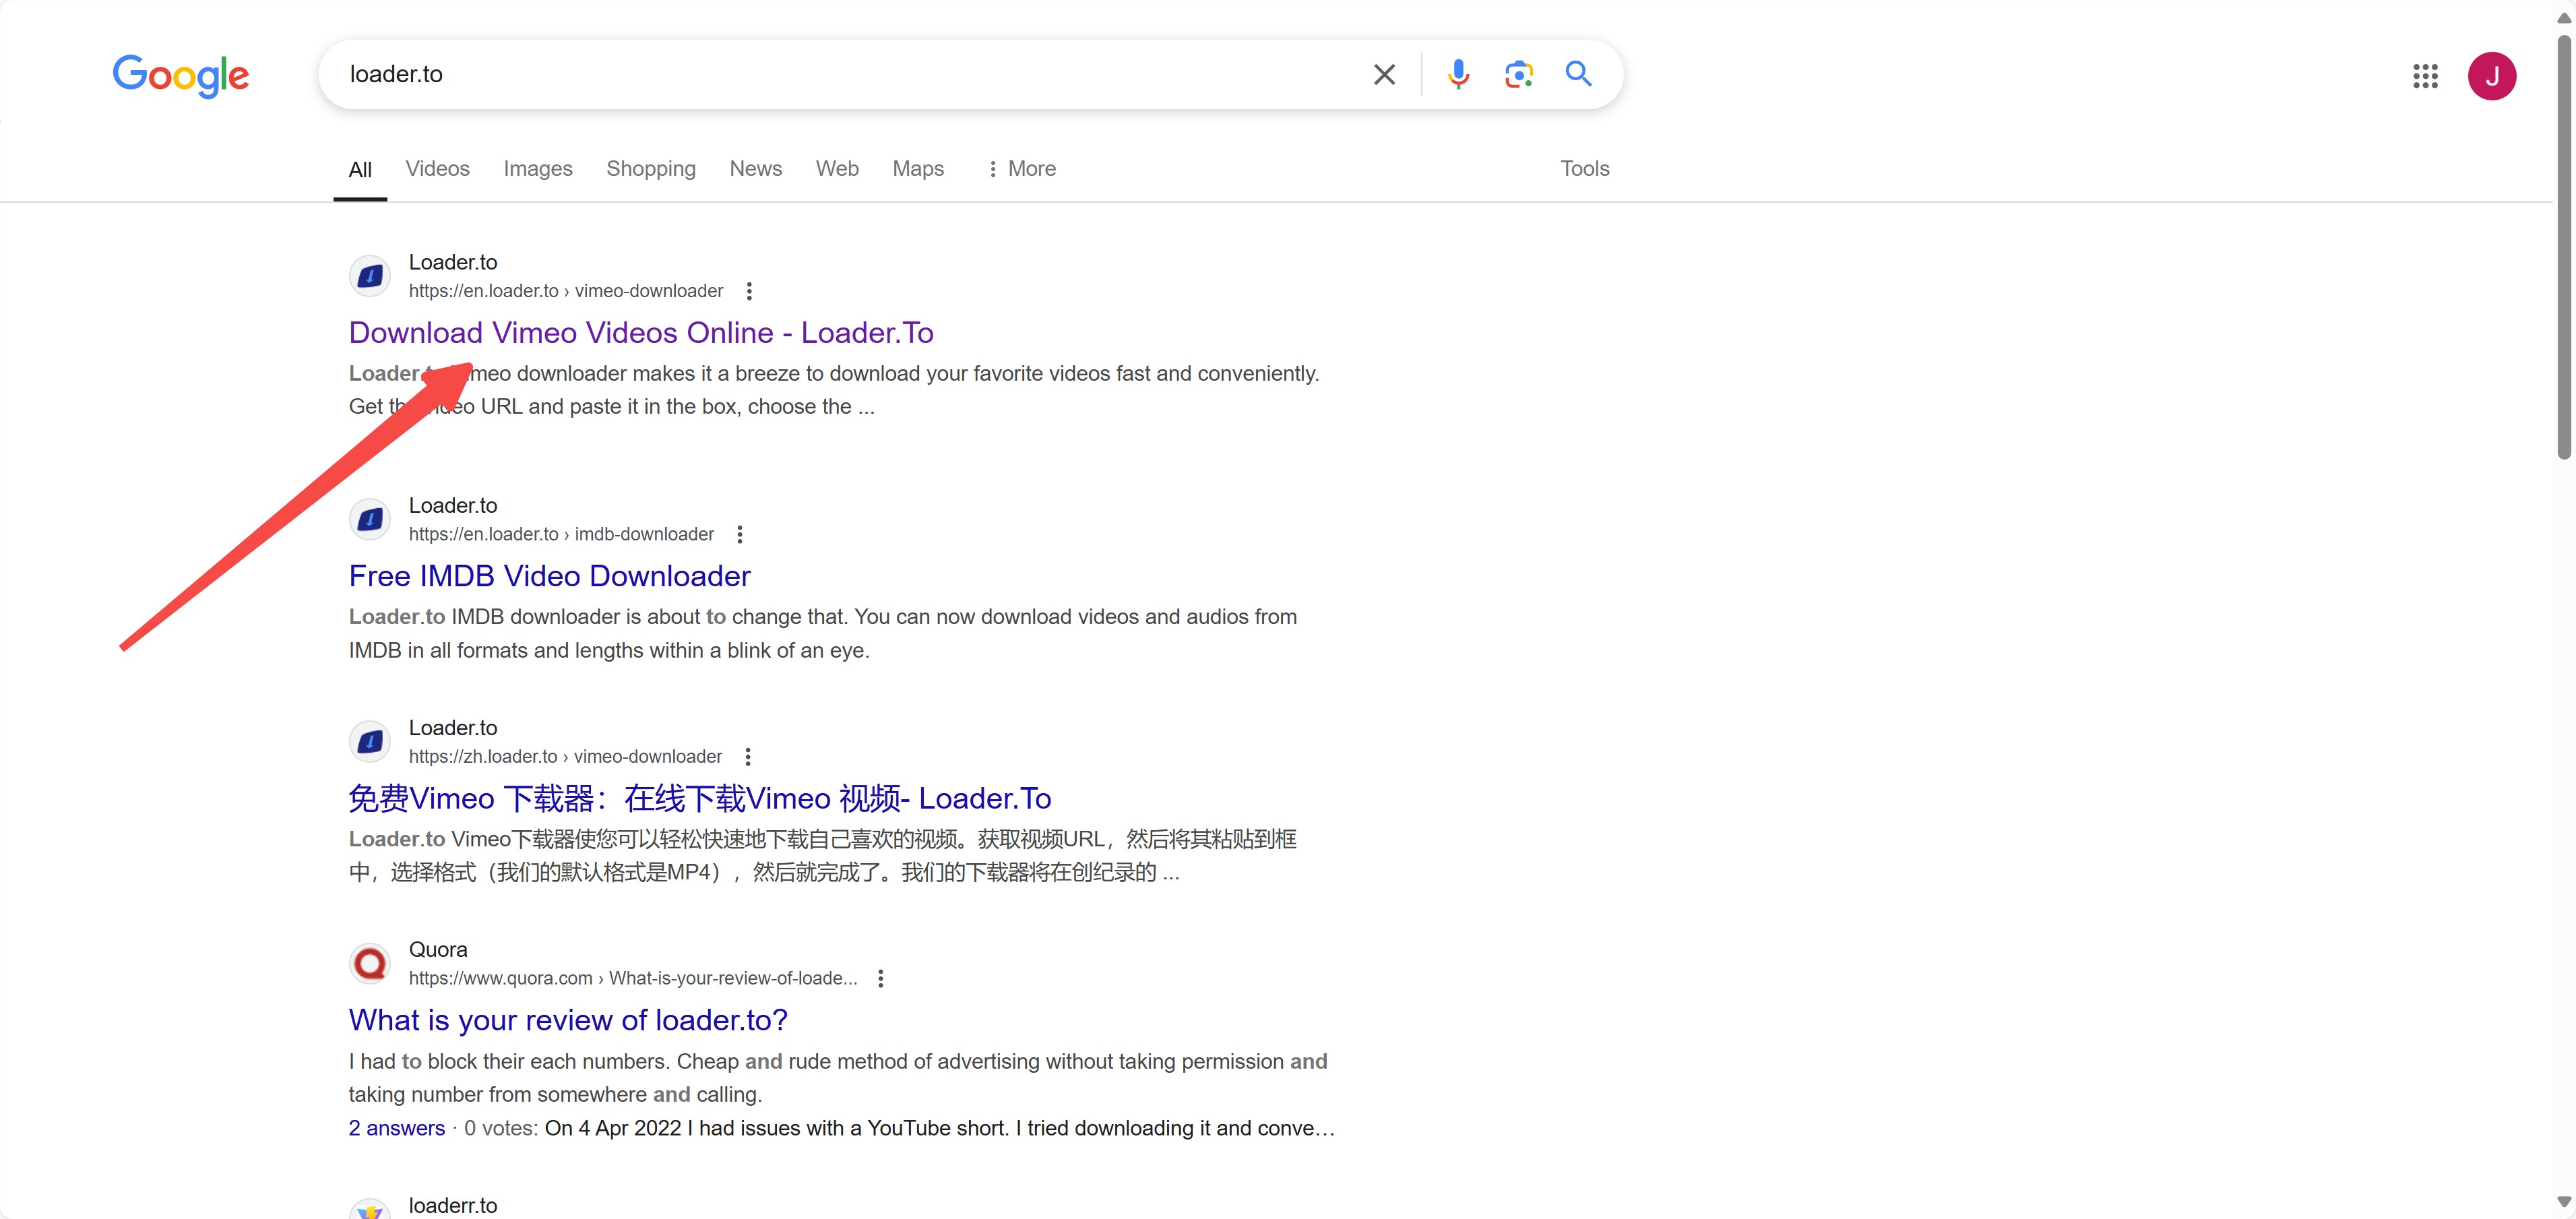Image resolution: width=2576 pixels, height=1219 pixels.
Task: Click the magnifying glass search button
Action: coord(1578,74)
